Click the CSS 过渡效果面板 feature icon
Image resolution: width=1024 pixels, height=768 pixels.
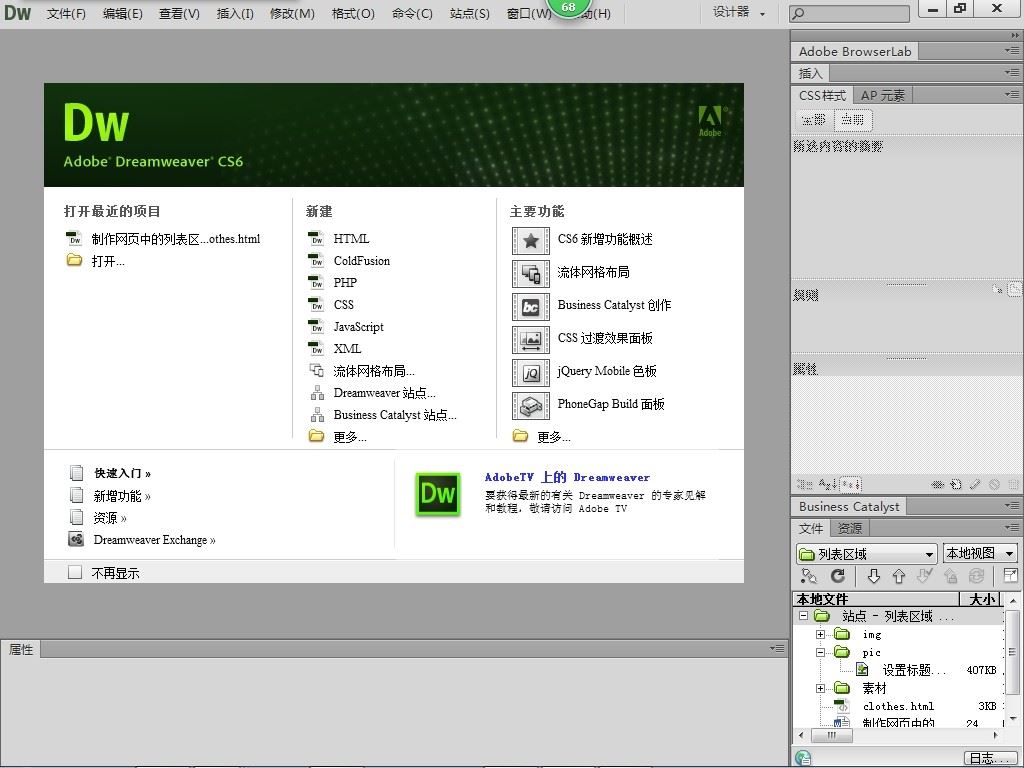530,340
